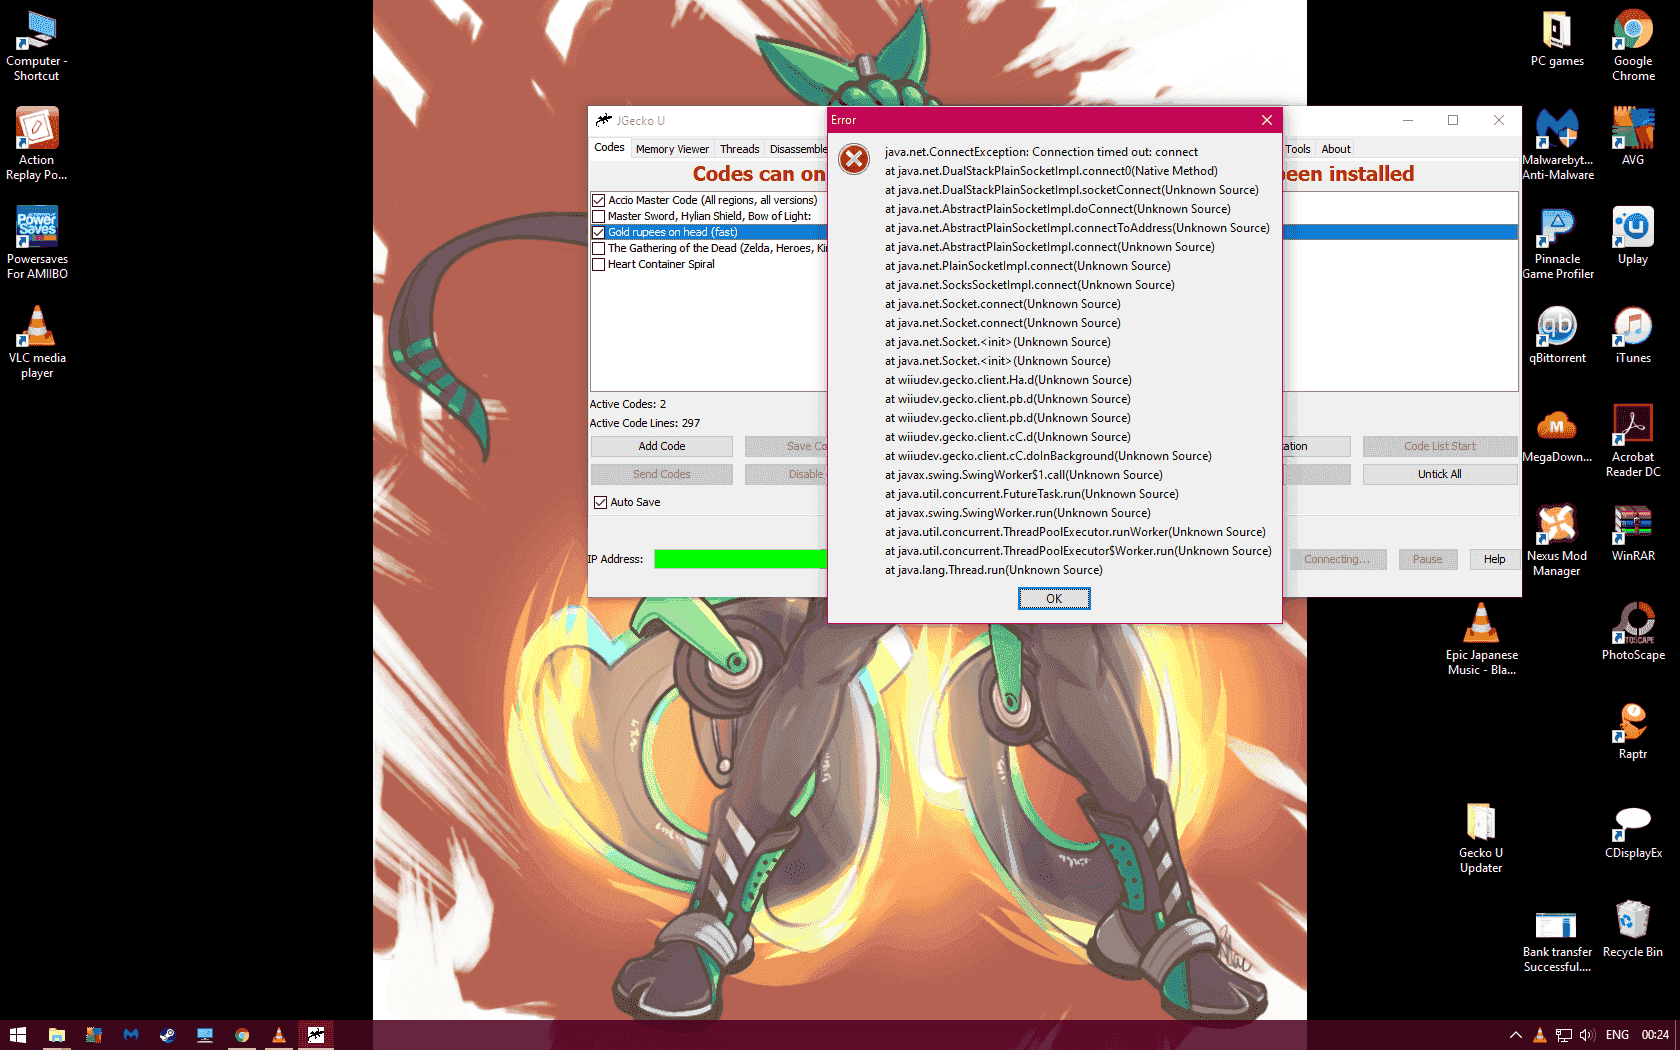This screenshot has width=1680, height=1050.
Task: Select the Acrobat Reader DC icon
Action: click(x=1633, y=441)
